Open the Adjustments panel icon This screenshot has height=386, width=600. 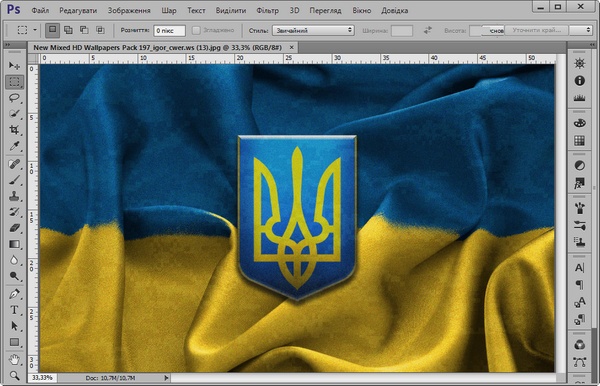(x=579, y=165)
